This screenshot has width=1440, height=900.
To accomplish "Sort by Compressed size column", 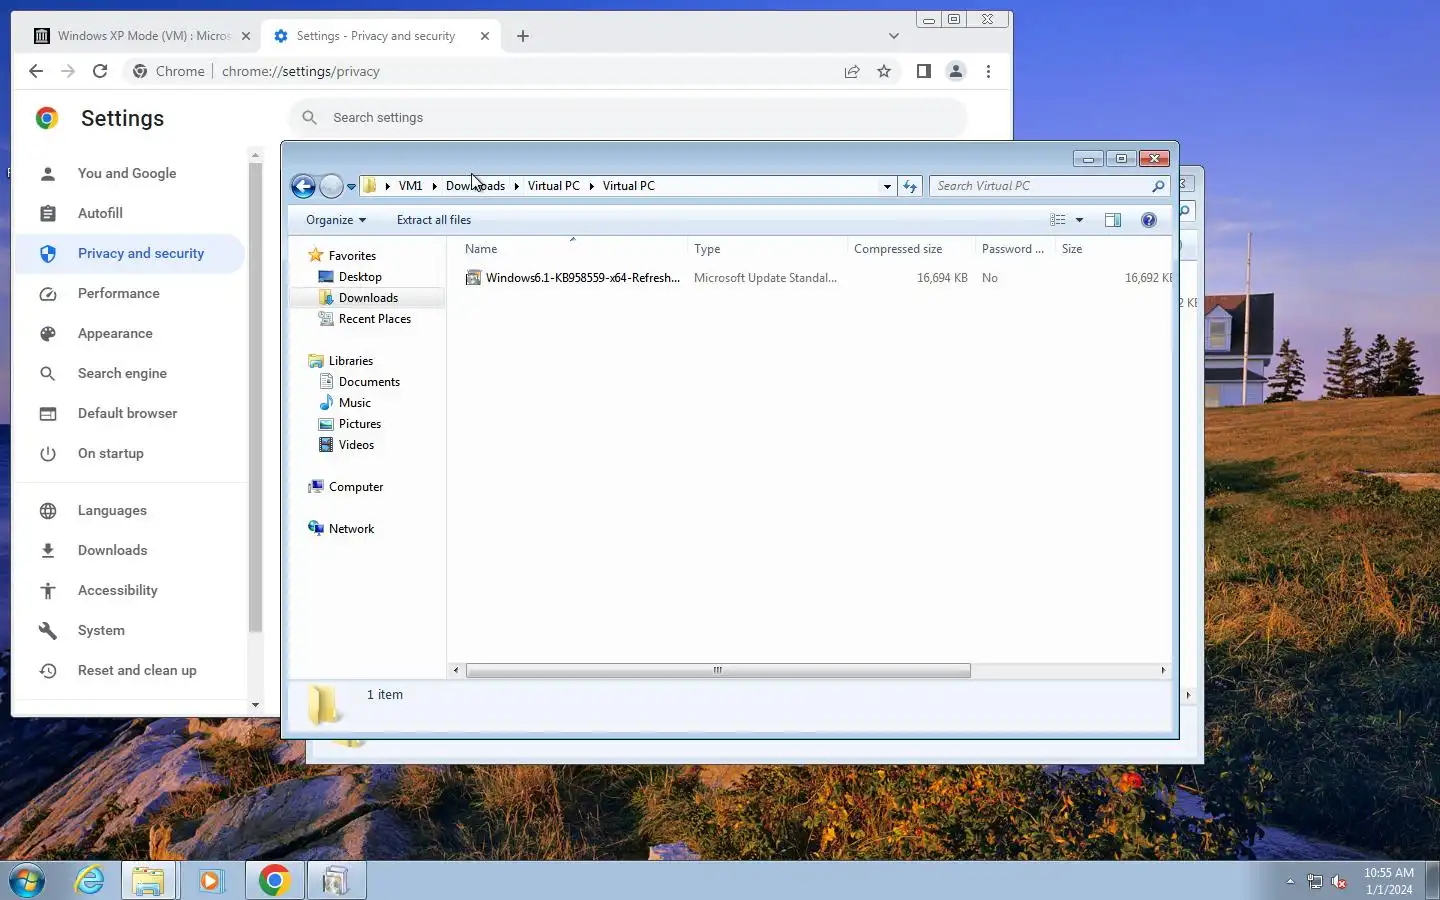I will point(911,249).
